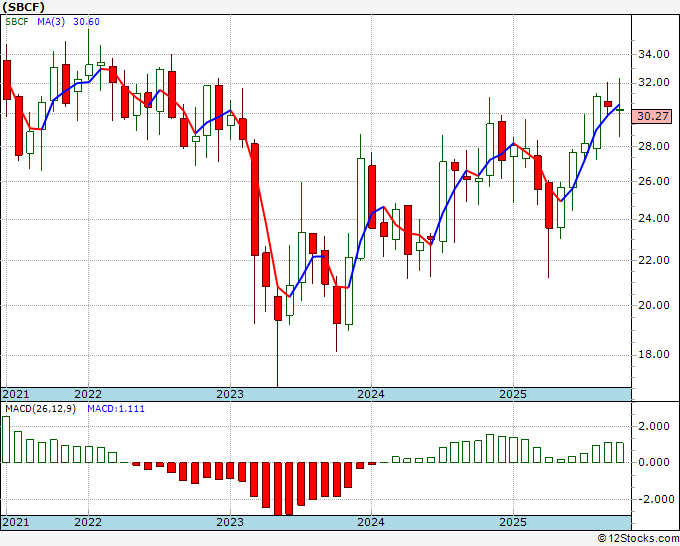680x546 pixels.
Task: Click the MACD(26,12,9) indicator label
Action: click(x=40, y=409)
